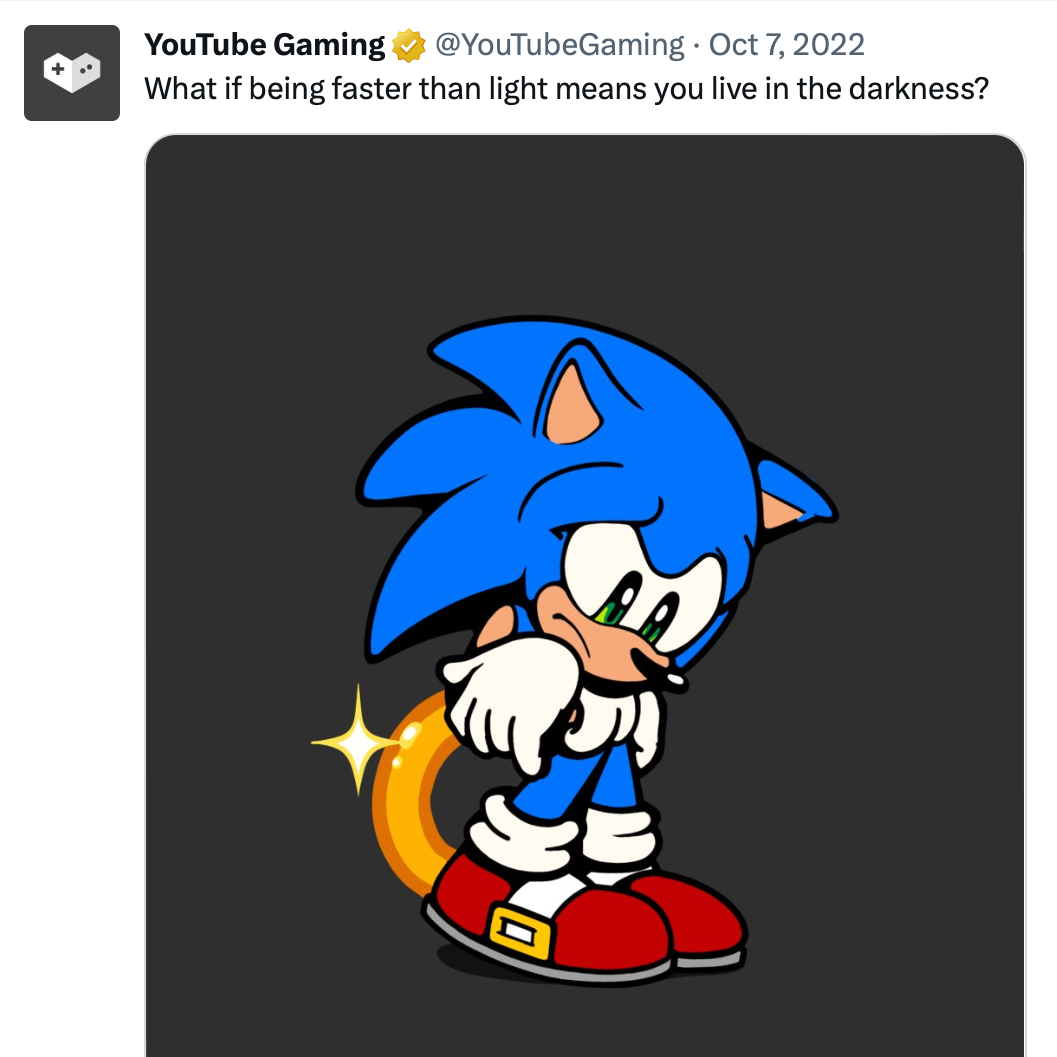1057x1057 pixels.
Task: Click the yellow buckle on Sonic's shoe
Action: [521, 931]
